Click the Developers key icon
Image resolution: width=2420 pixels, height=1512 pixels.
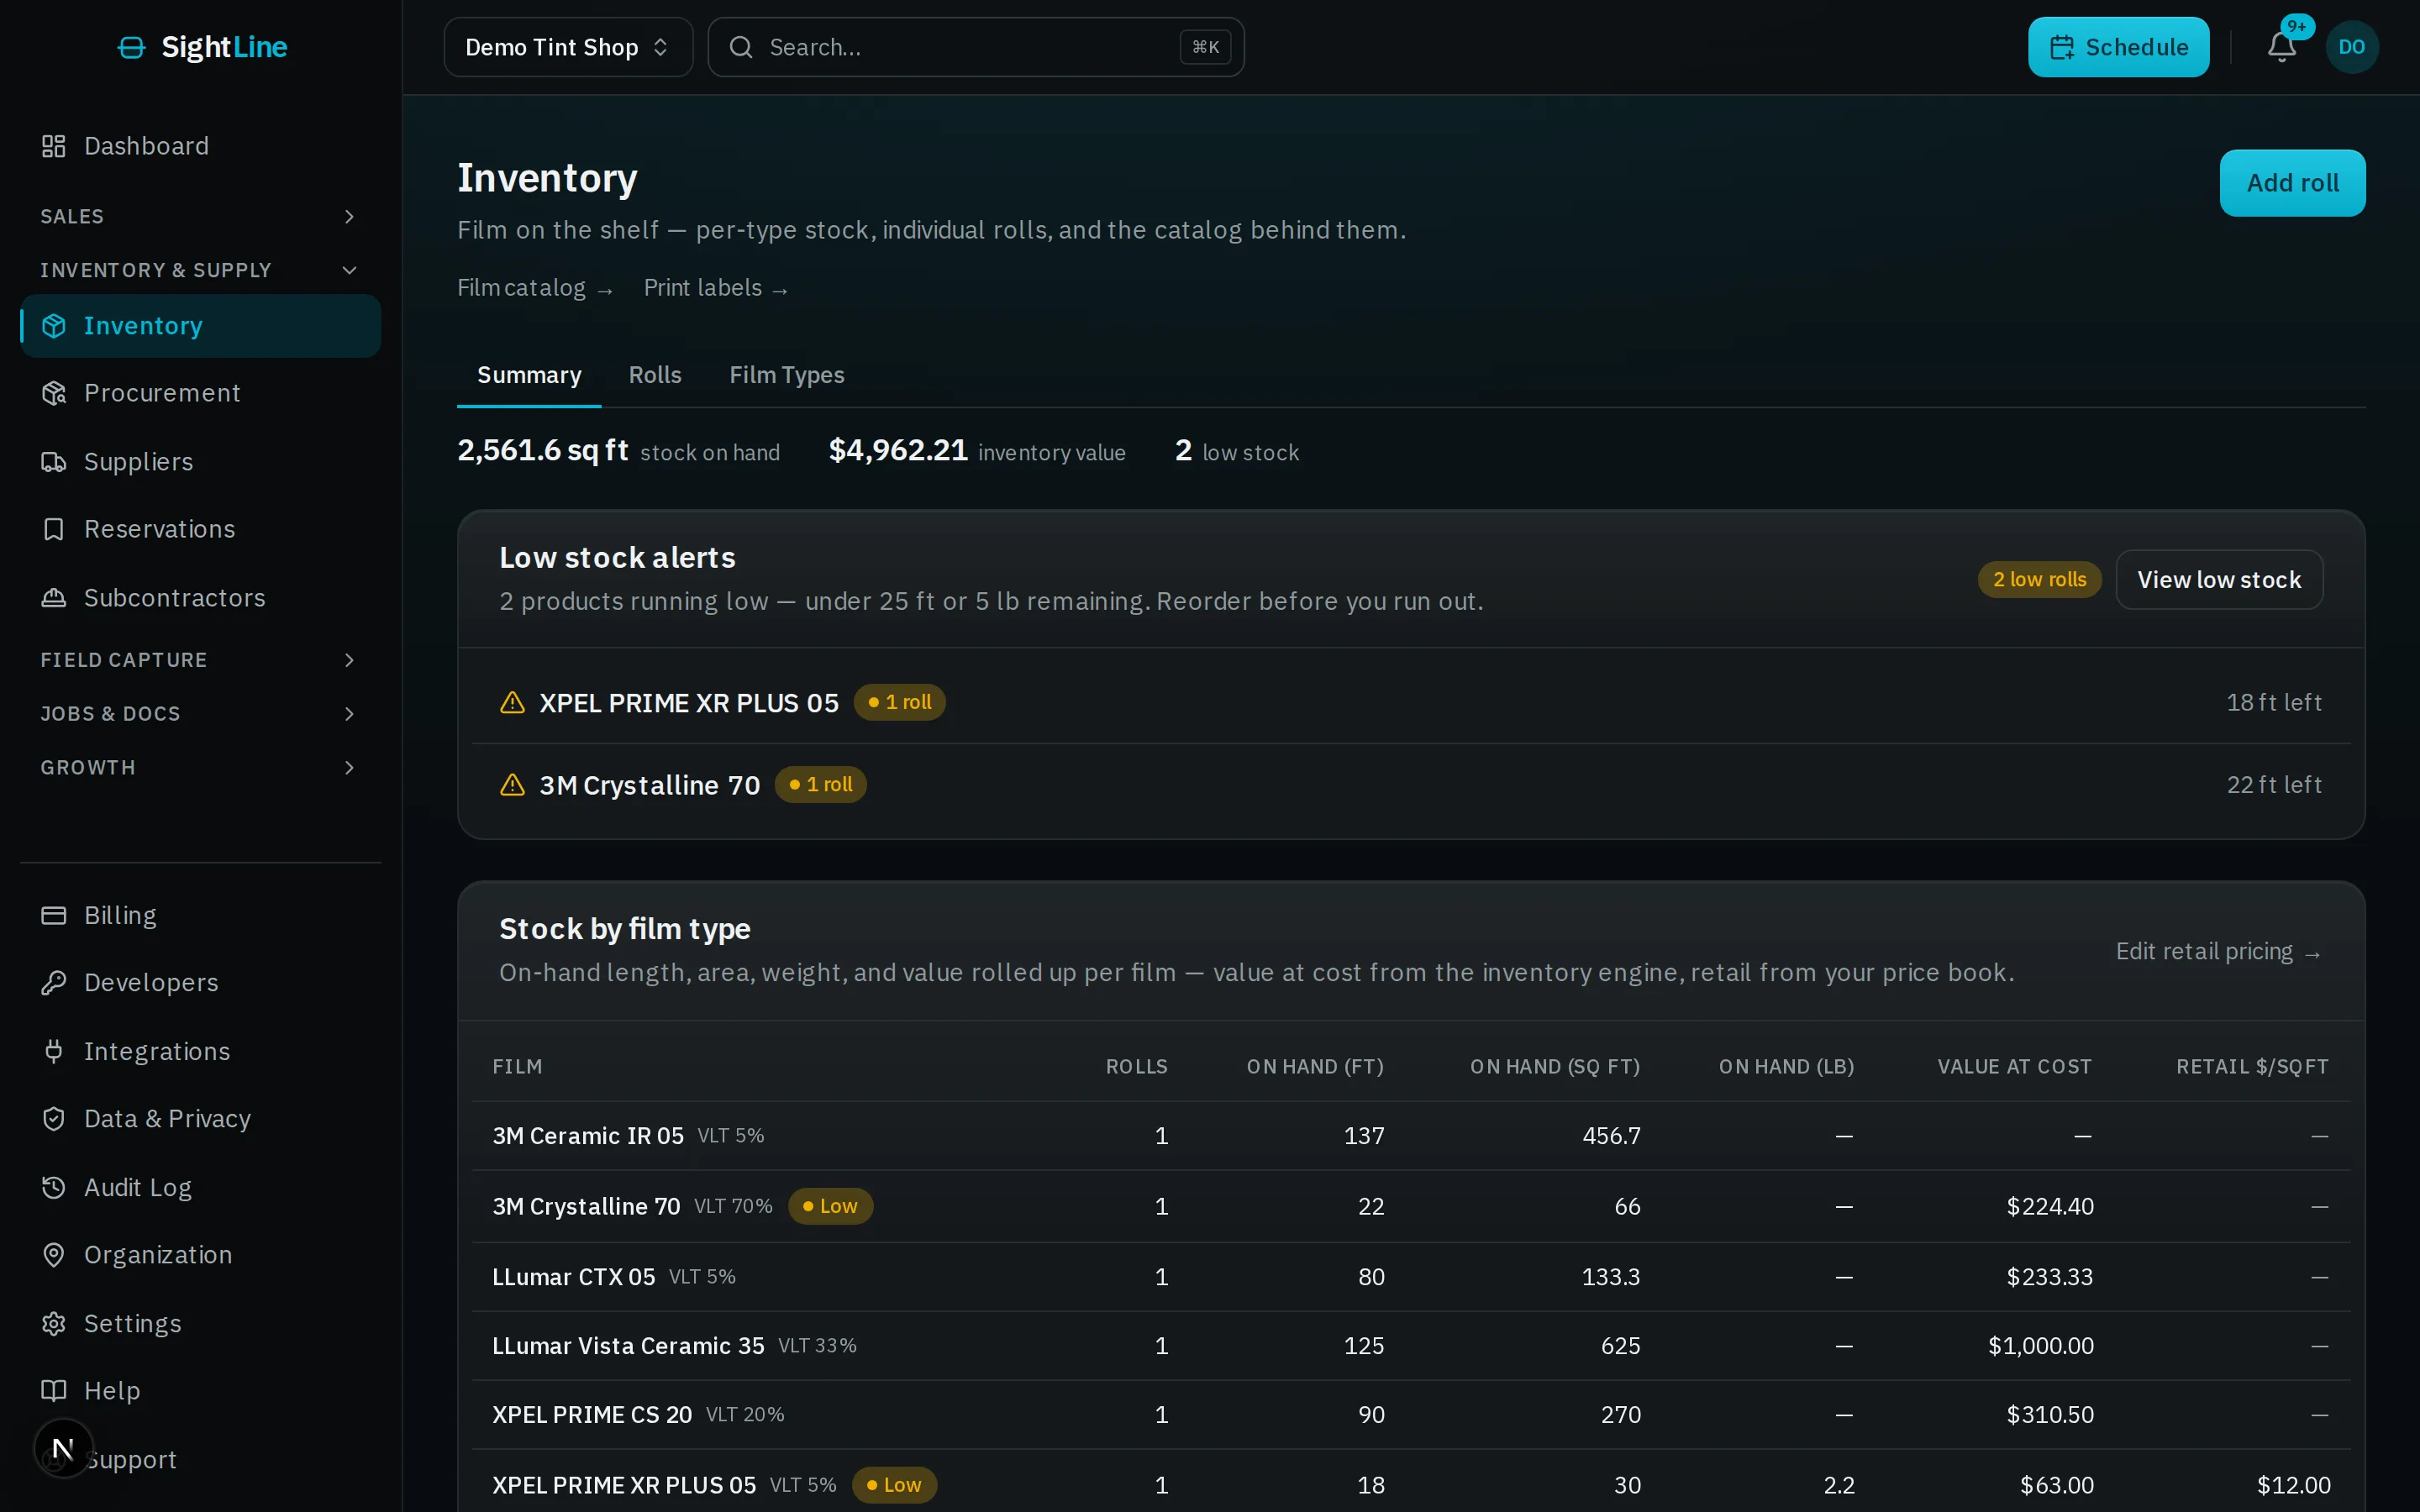pyautogui.click(x=54, y=983)
